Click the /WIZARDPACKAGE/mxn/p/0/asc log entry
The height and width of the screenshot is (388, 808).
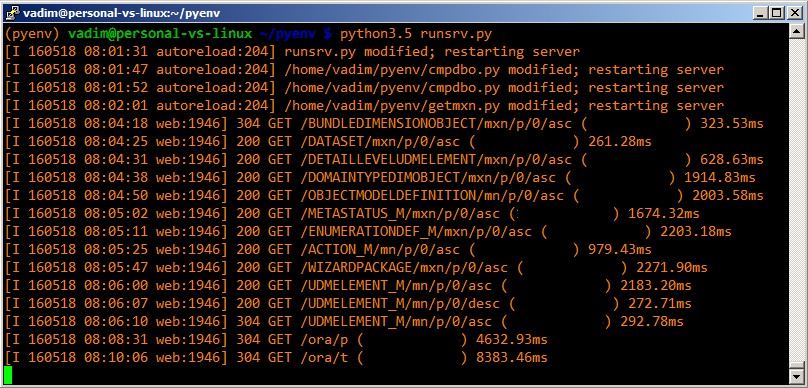(x=356, y=268)
